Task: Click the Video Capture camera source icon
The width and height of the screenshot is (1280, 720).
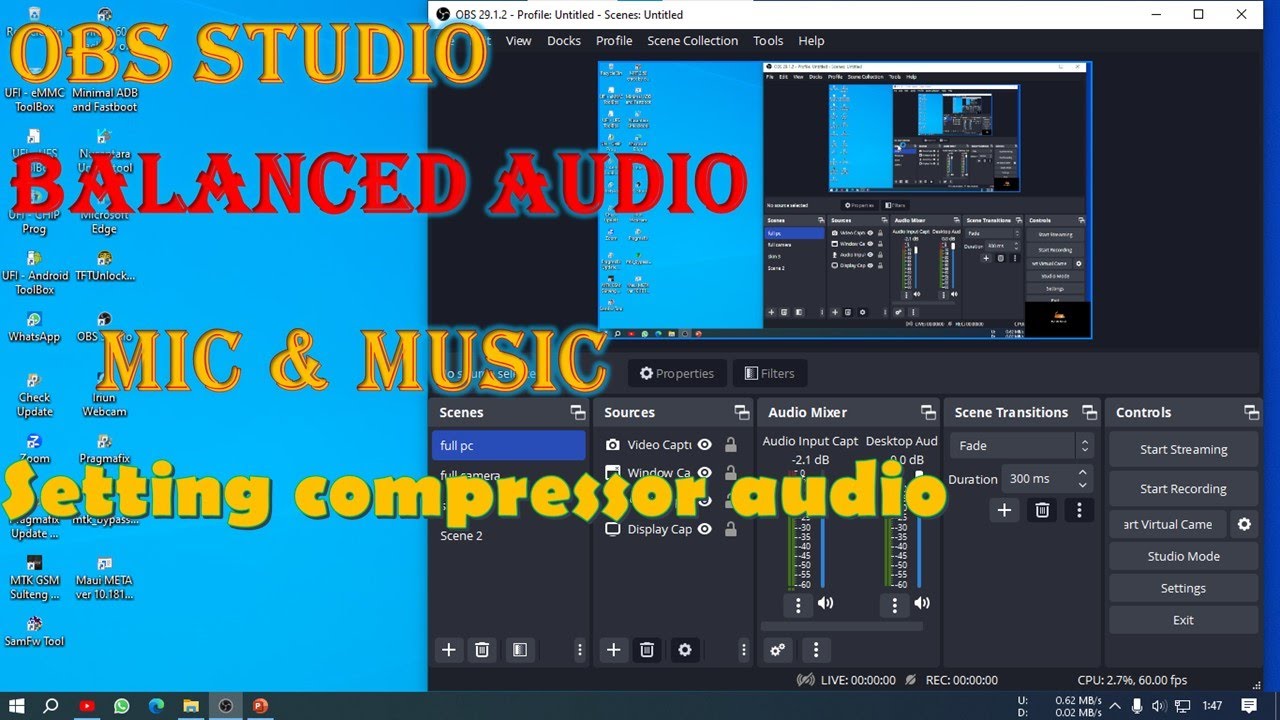Action: pos(613,445)
